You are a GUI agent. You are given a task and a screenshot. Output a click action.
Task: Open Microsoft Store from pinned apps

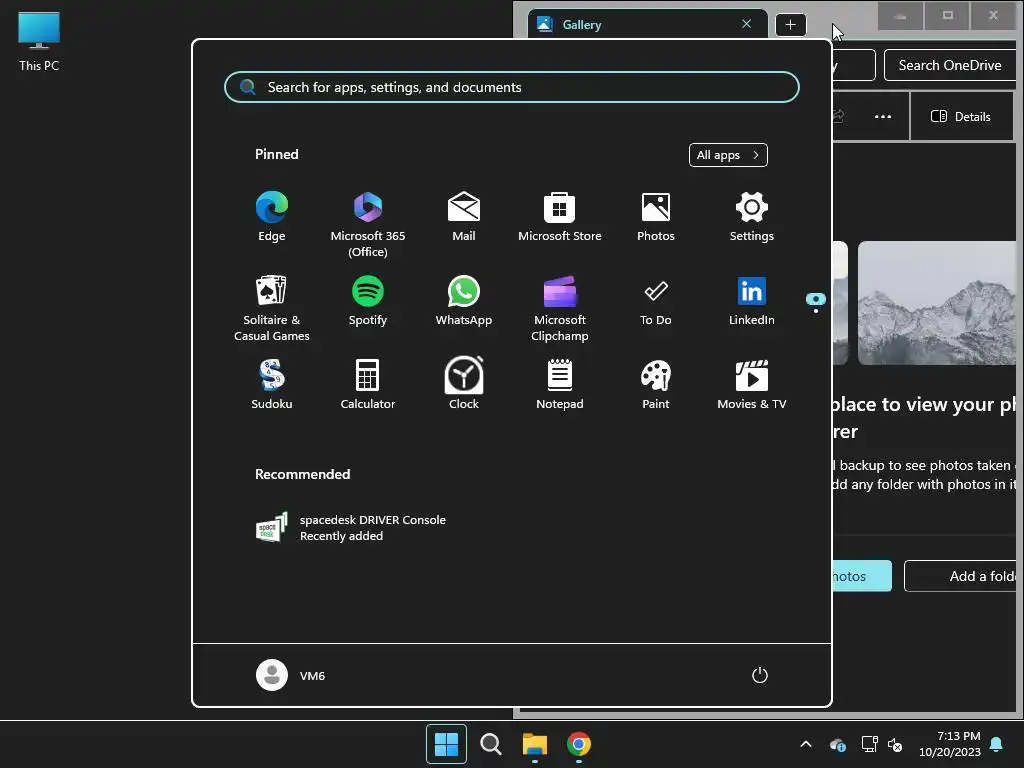pyautogui.click(x=560, y=217)
